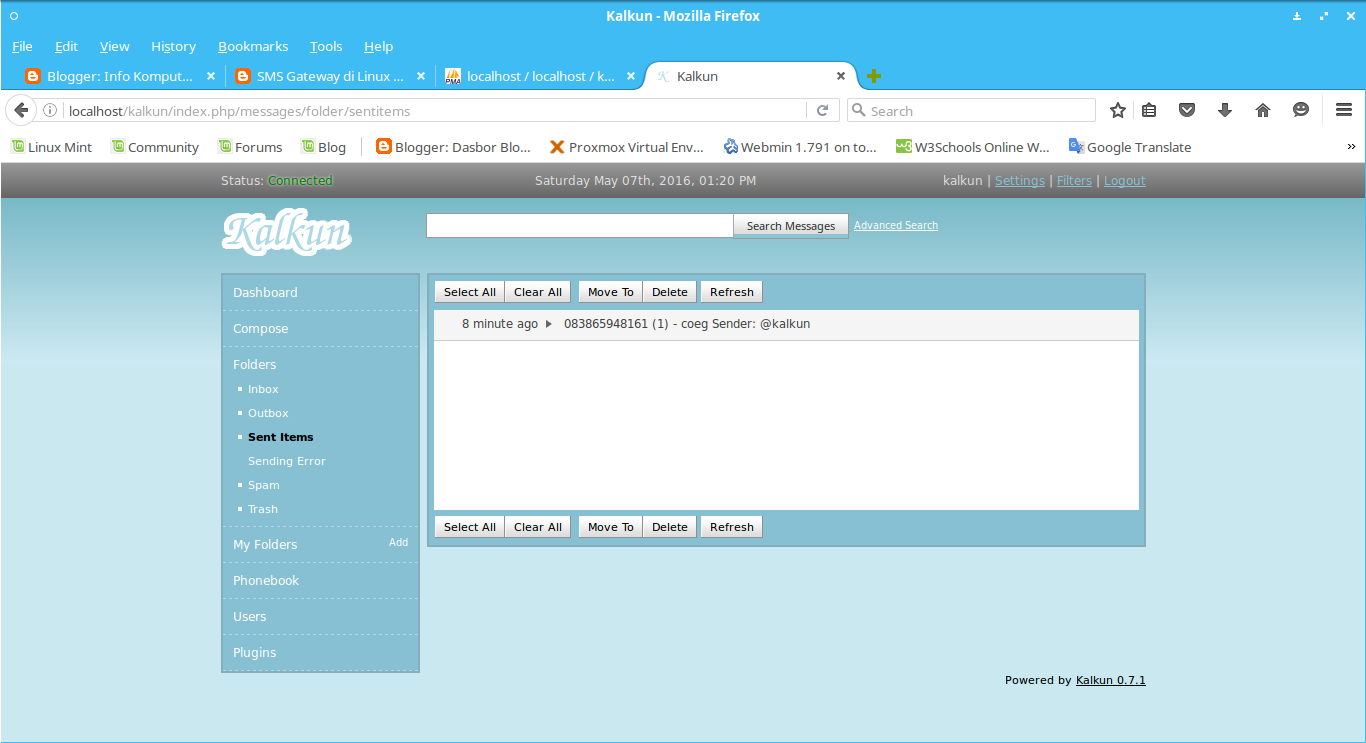The height and width of the screenshot is (743, 1366).
Task: Click the Firefox Search box
Action: [971, 111]
